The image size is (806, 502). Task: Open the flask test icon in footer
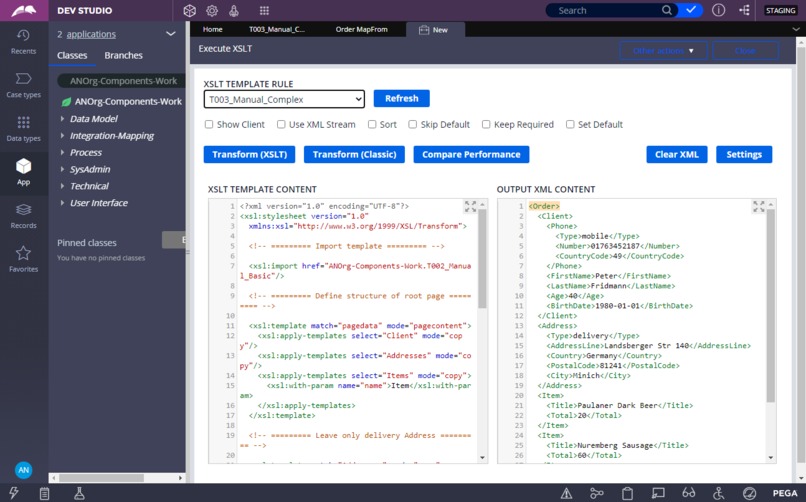[79, 493]
